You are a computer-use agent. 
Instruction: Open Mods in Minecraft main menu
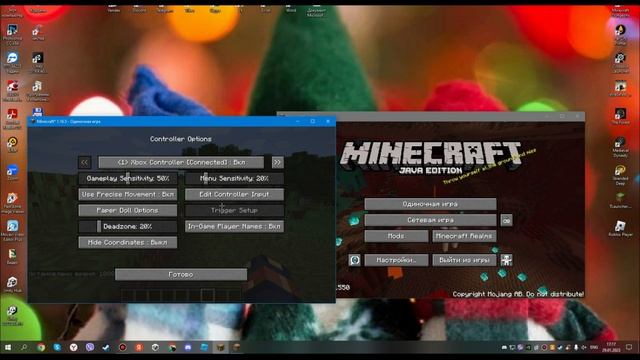click(396, 236)
